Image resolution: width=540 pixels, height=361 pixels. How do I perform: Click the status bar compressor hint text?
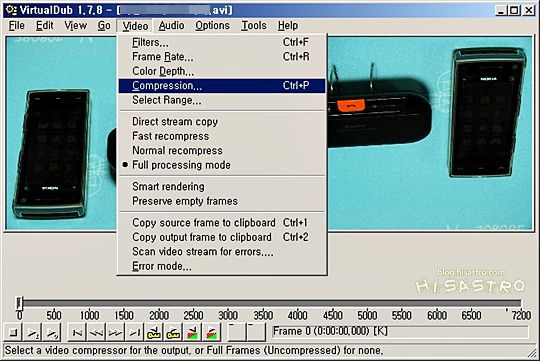pyautogui.click(x=194, y=351)
